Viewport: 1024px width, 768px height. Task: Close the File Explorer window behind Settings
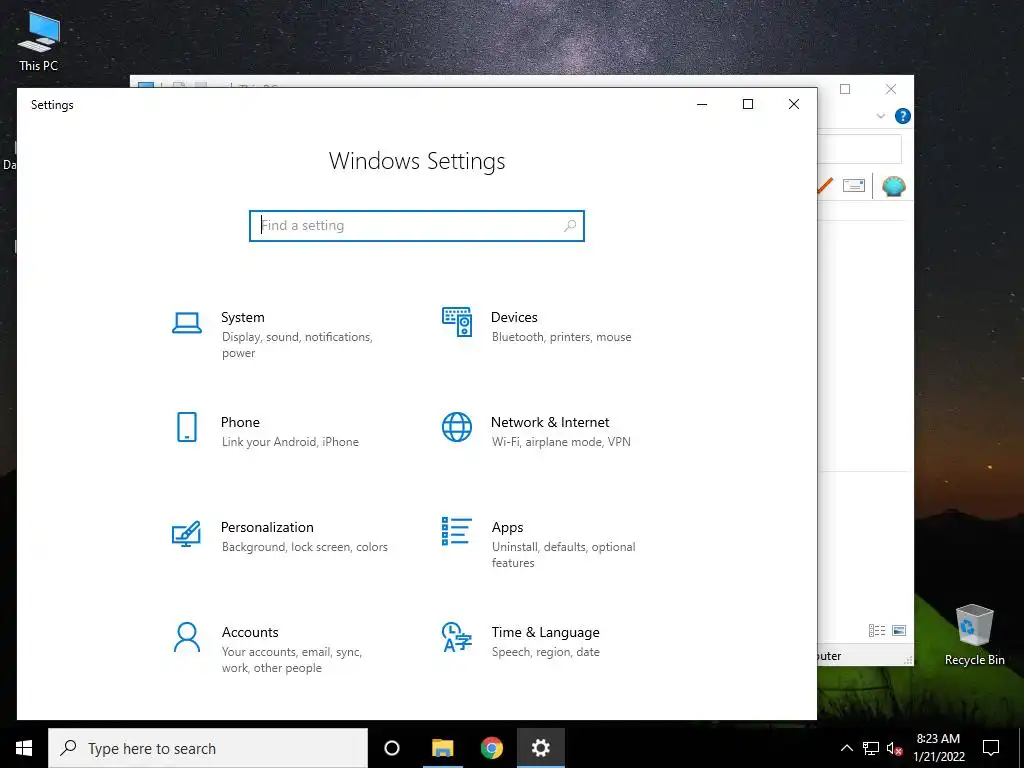click(x=891, y=89)
